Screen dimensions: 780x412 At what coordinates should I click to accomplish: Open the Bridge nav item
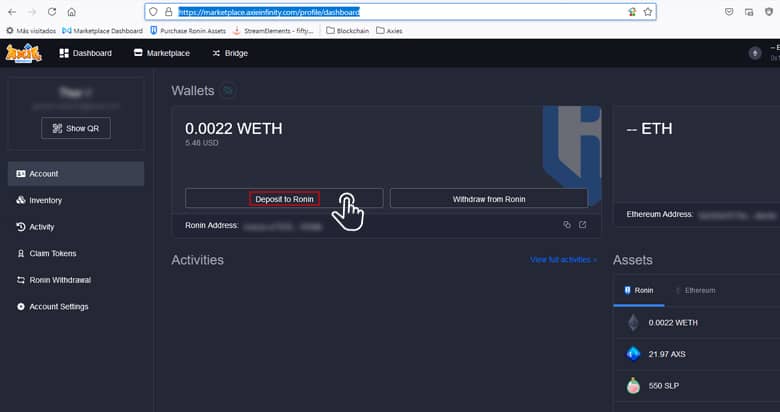[x=230, y=53]
